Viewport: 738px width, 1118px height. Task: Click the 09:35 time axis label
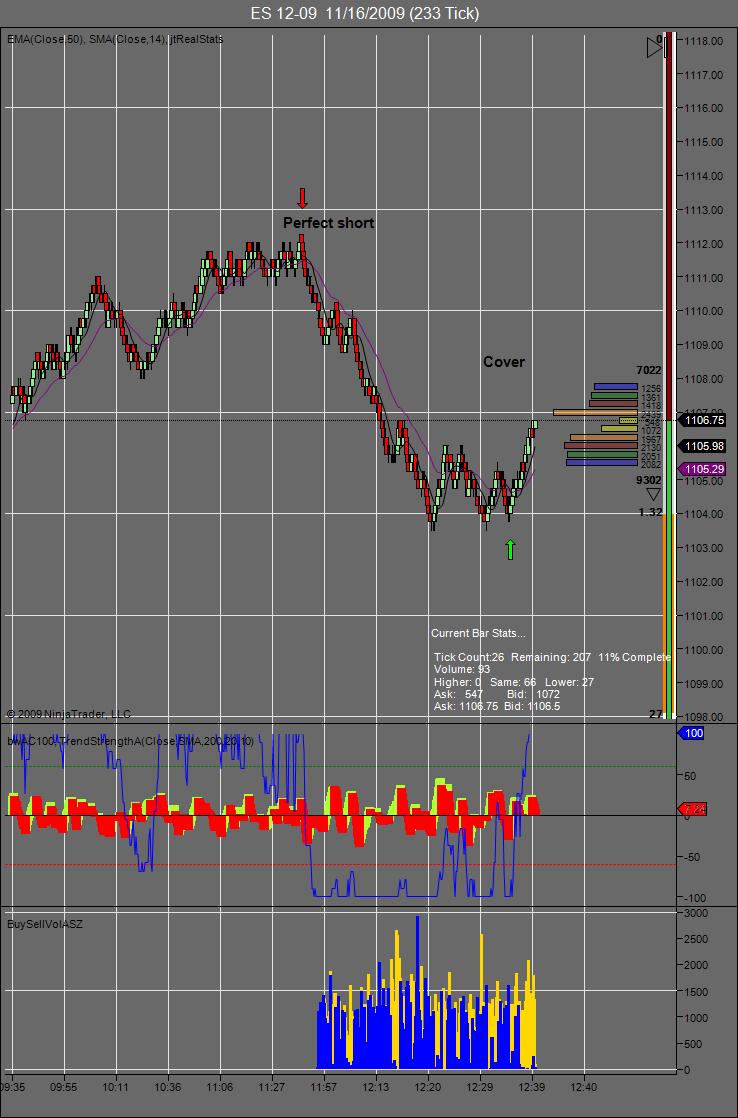[x=12, y=1089]
